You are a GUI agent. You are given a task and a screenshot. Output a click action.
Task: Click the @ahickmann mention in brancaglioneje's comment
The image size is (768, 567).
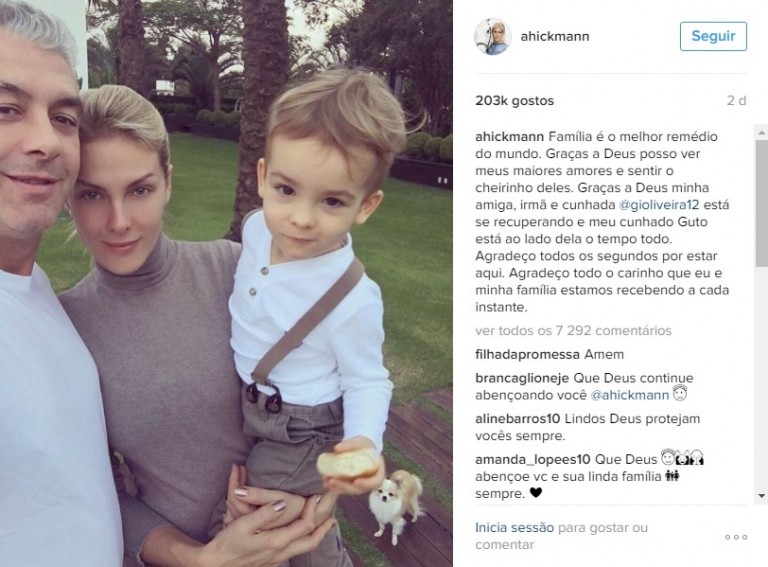pyautogui.click(x=629, y=395)
